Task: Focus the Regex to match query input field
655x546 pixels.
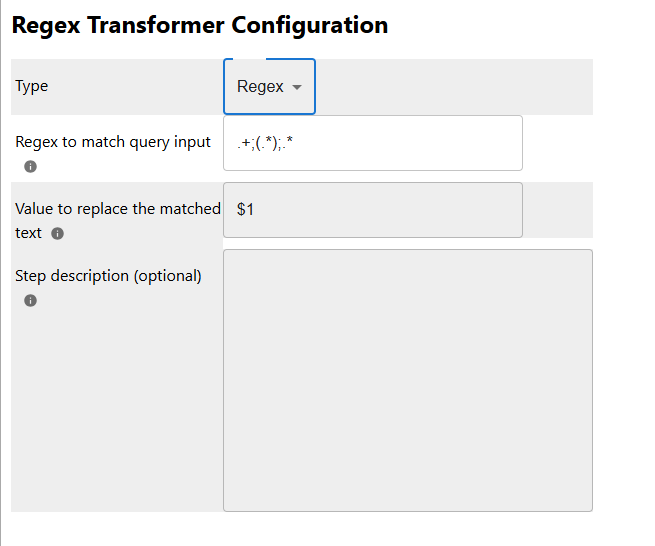Action: click(x=372, y=143)
